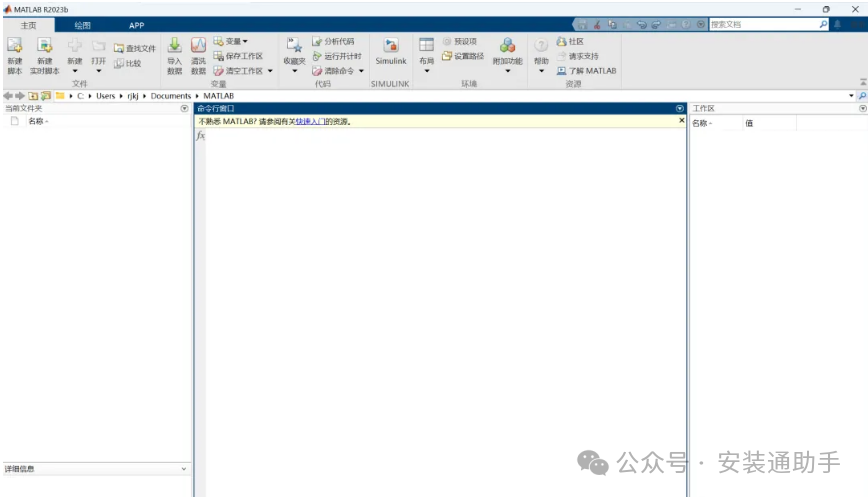
Task: Open Command Window (命令行窗口) actions menu
Action: (x=680, y=108)
